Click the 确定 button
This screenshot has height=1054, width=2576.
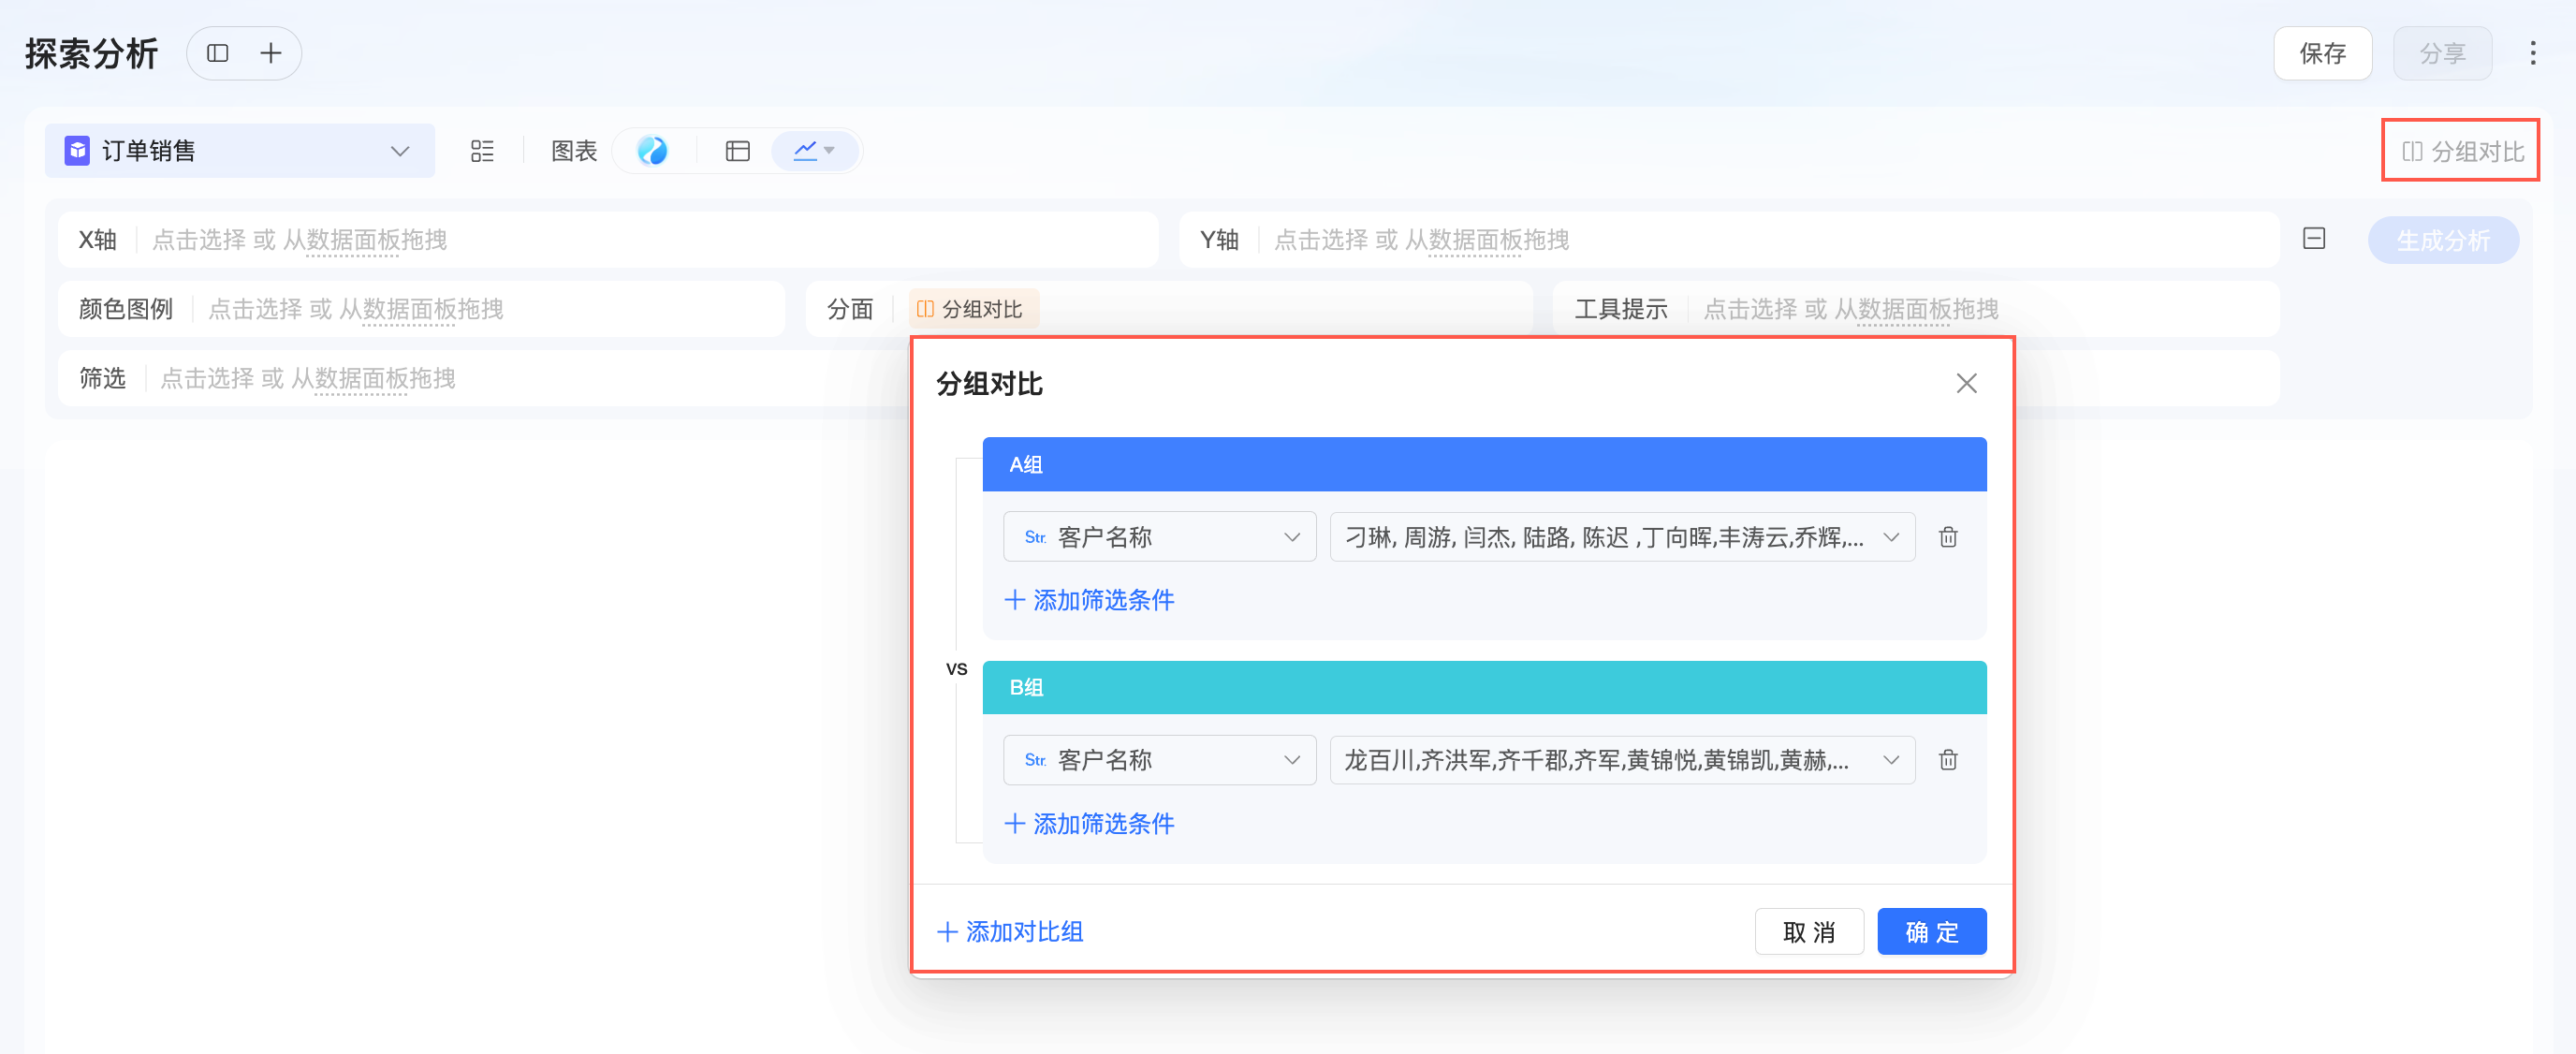click(1931, 932)
